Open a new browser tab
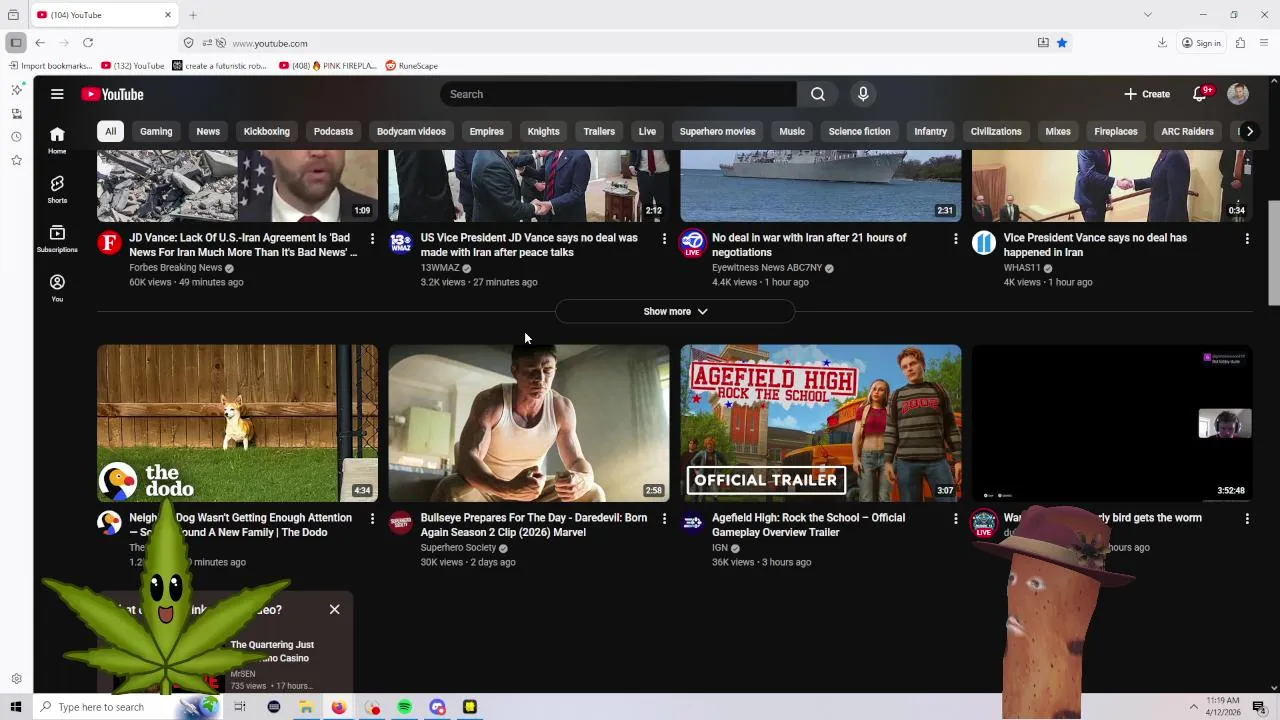Viewport: 1280px width, 720px height. pyautogui.click(x=193, y=15)
